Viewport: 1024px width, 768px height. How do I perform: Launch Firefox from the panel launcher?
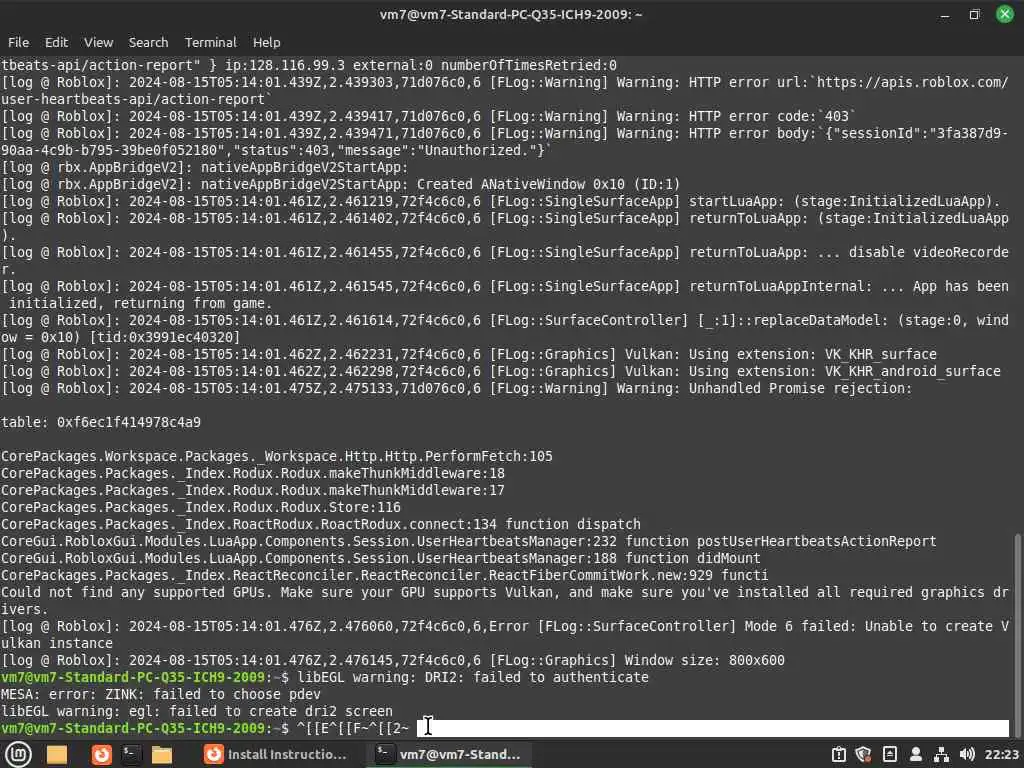click(101, 754)
